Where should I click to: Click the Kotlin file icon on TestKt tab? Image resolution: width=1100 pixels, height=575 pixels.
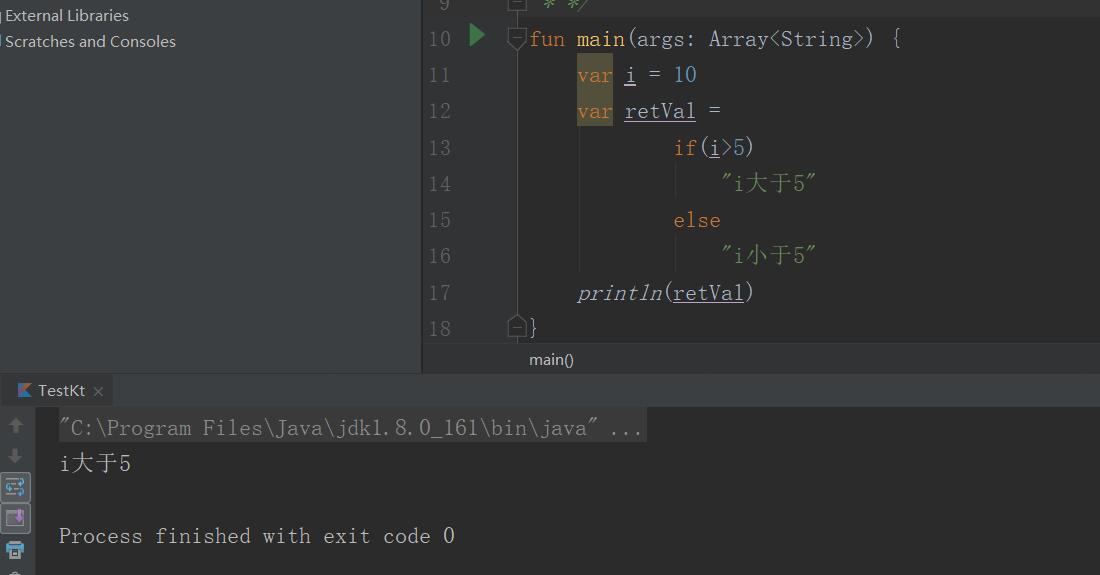point(25,391)
